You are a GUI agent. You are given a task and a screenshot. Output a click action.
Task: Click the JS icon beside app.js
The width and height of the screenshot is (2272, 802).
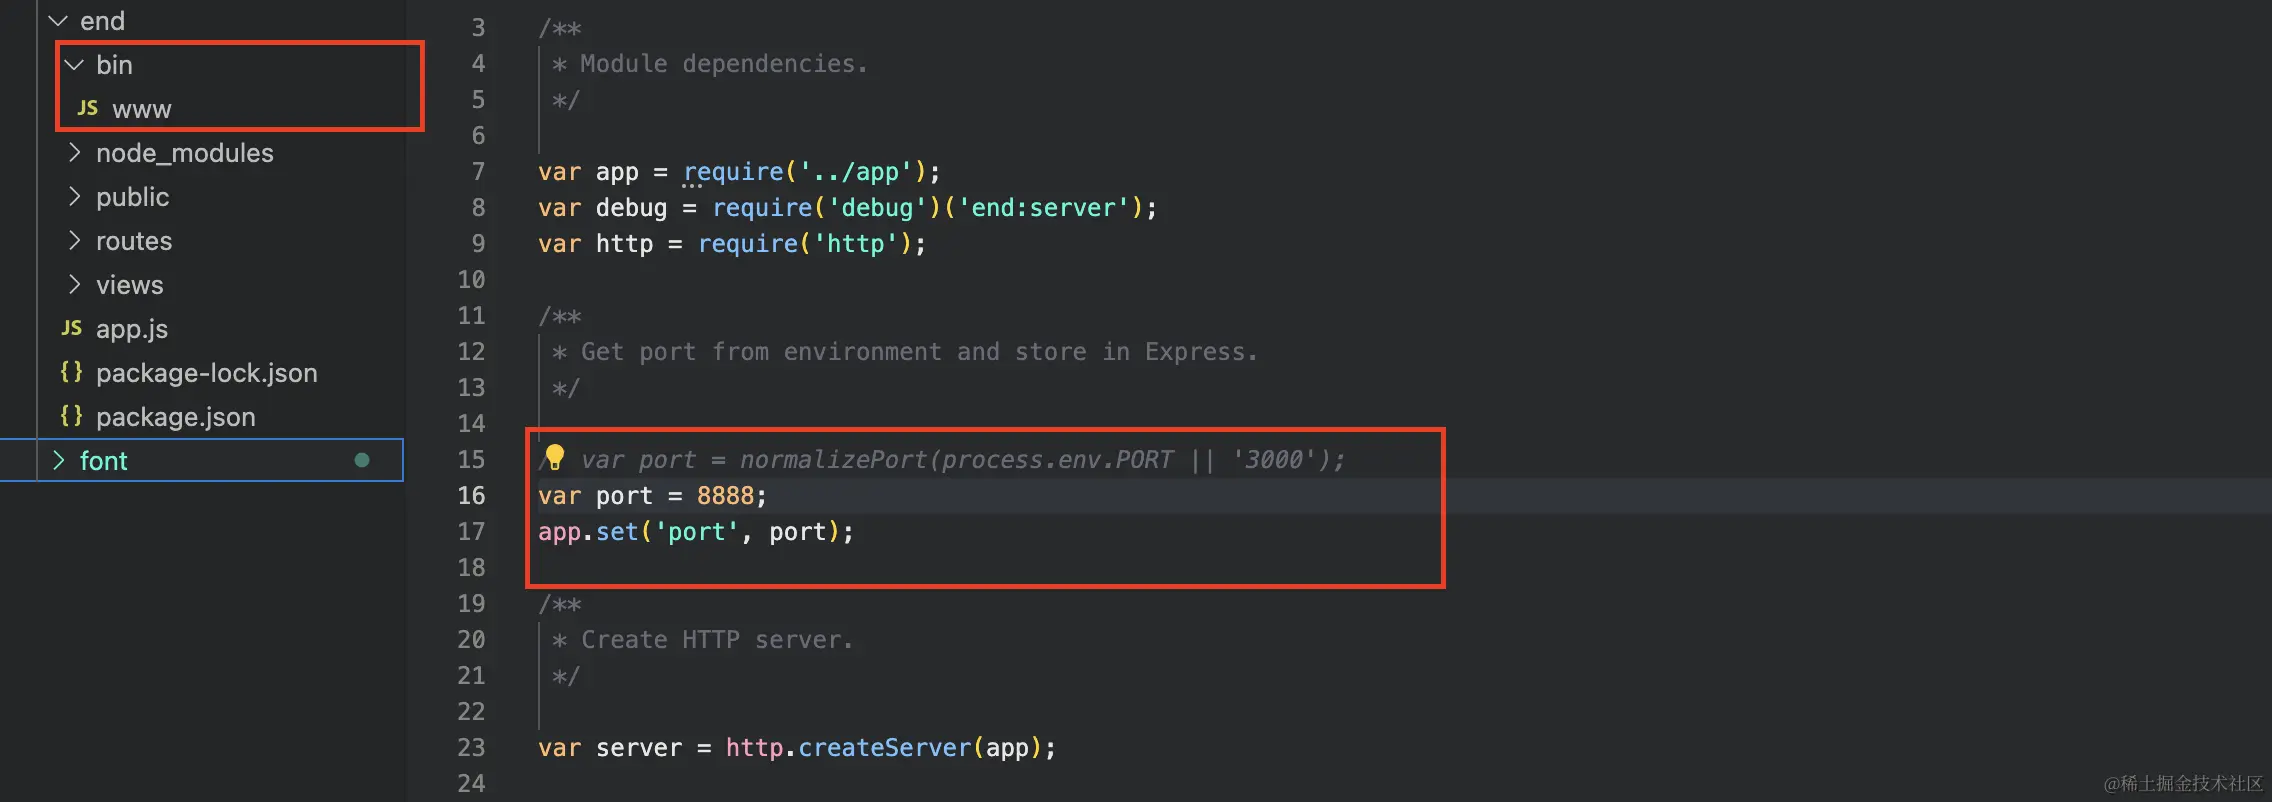(x=72, y=328)
